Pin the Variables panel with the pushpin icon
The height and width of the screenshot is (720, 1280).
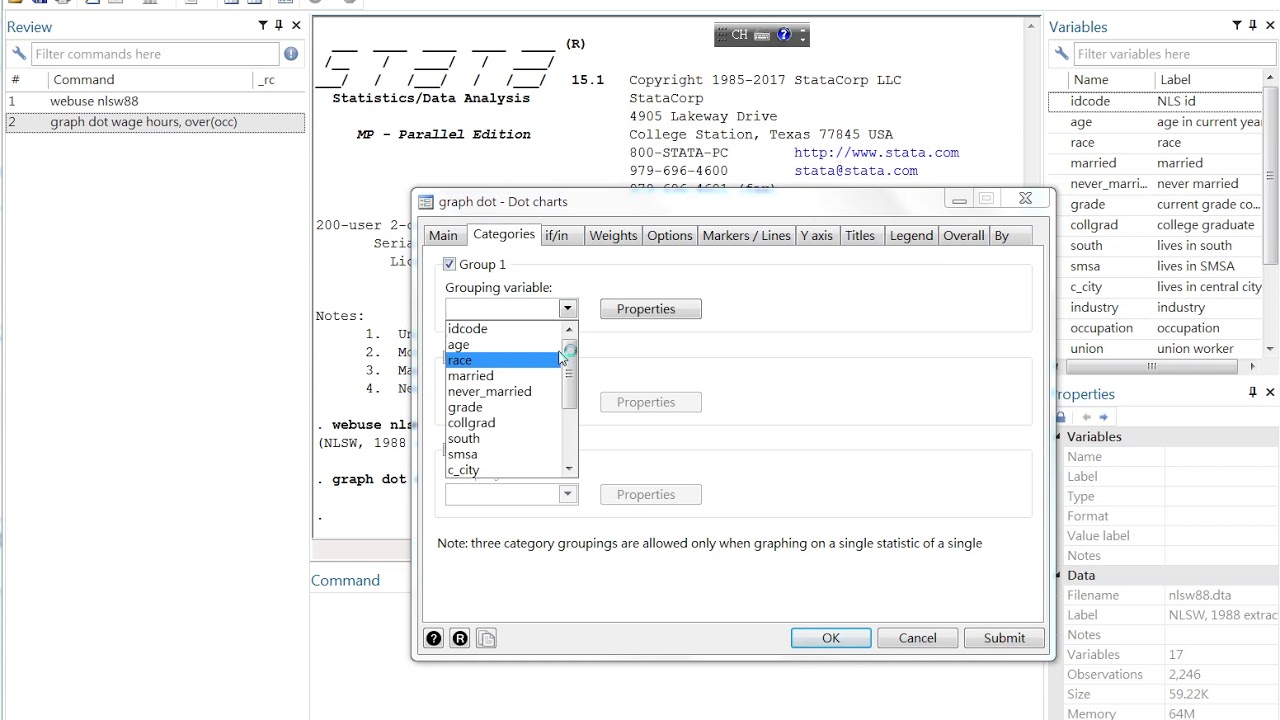click(1254, 26)
